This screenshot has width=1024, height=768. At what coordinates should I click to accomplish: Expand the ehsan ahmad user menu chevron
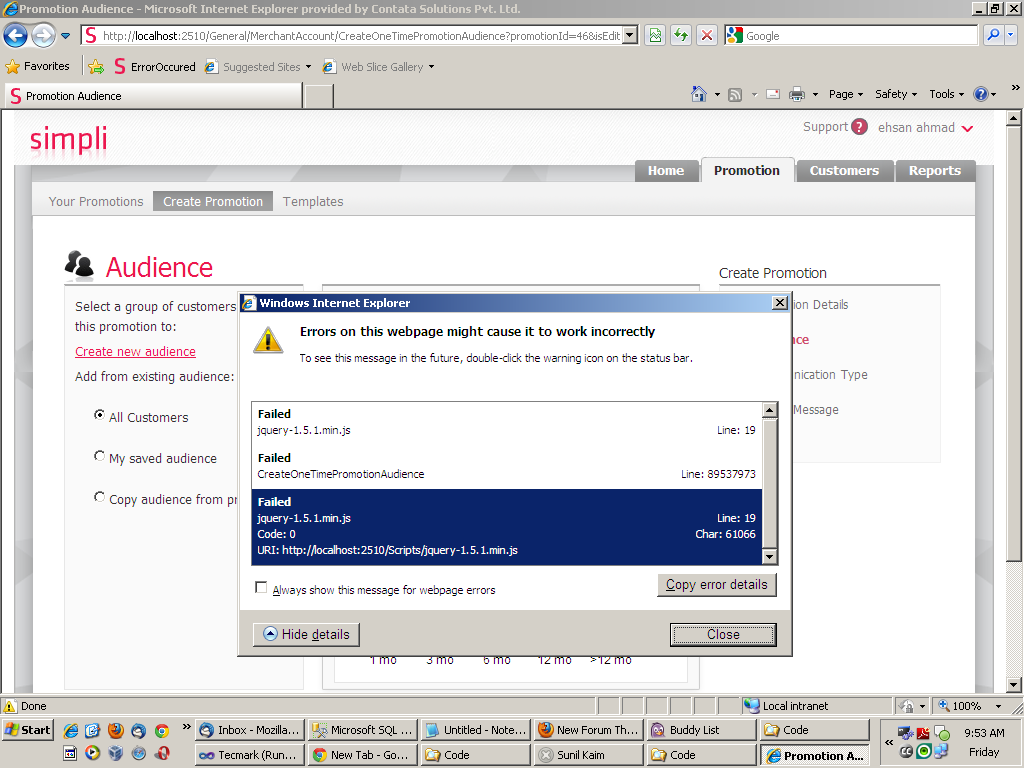pyautogui.click(x=968, y=128)
